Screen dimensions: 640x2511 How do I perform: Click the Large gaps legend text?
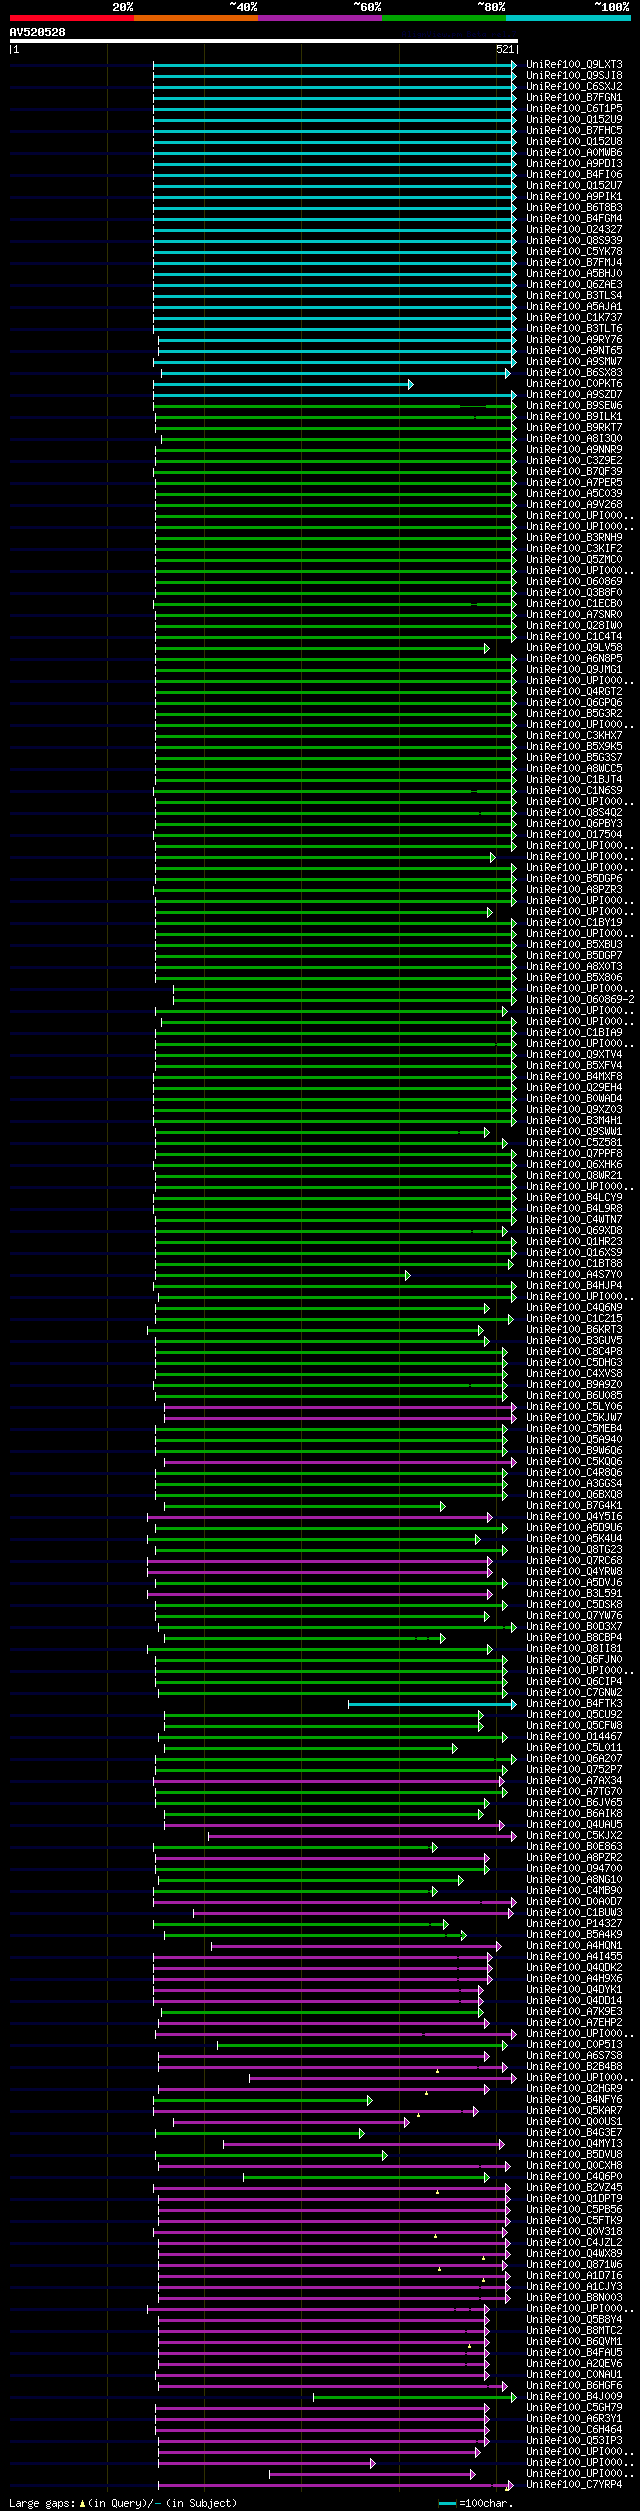pyautogui.click(x=123, y=2503)
